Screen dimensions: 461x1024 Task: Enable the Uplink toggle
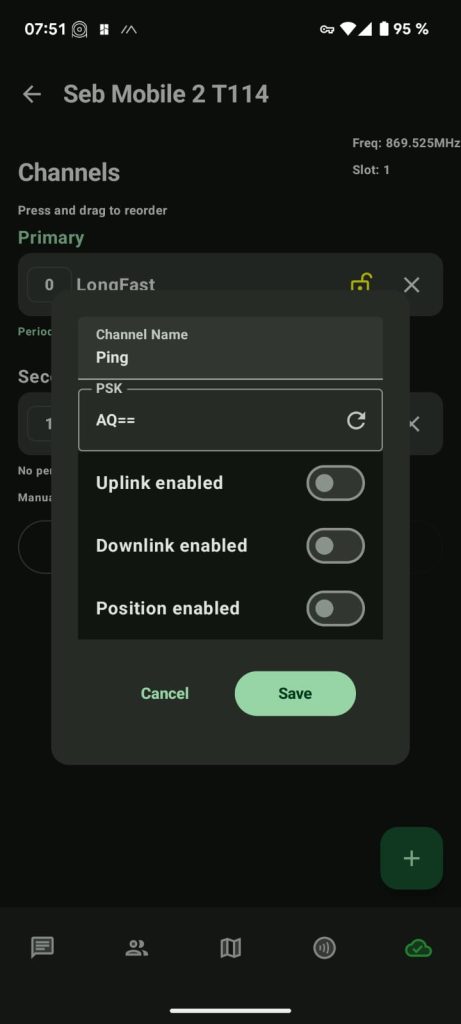tap(336, 483)
